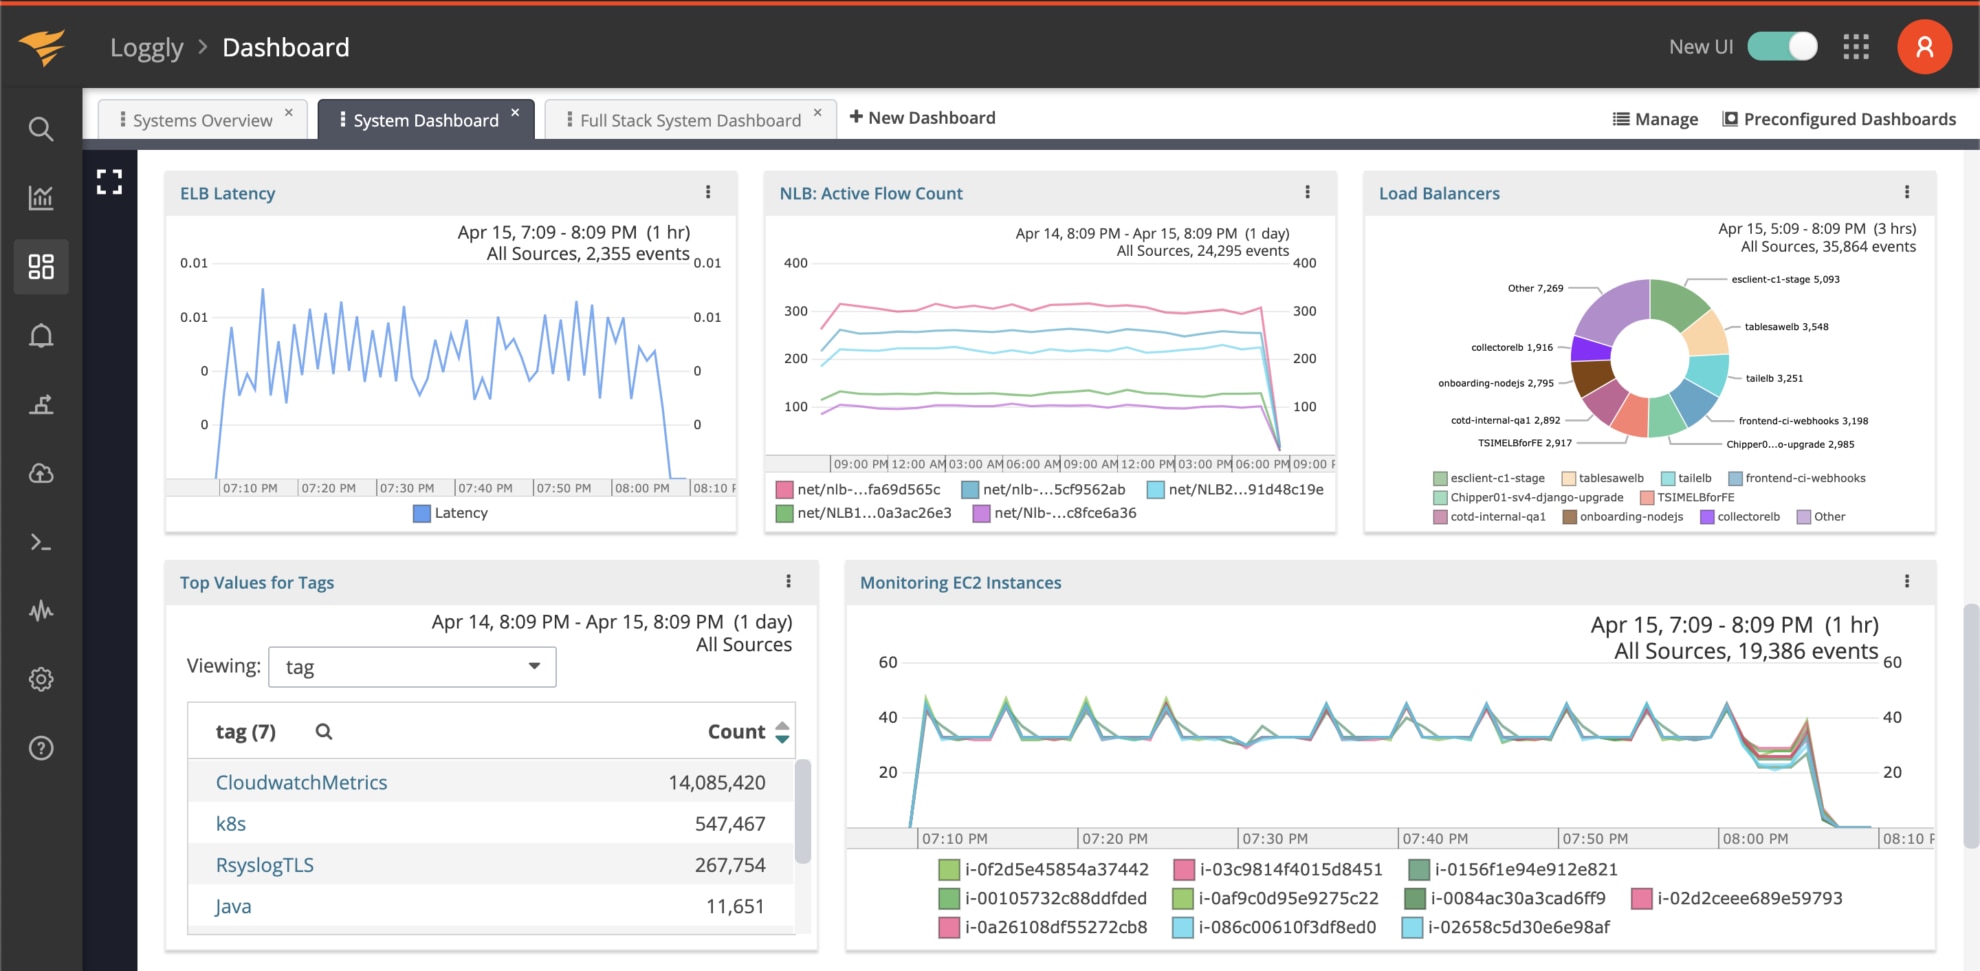Screen dimensions: 1980x971
Task: Toggle Latency series in ELB legend
Action: (x=450, y=513)
